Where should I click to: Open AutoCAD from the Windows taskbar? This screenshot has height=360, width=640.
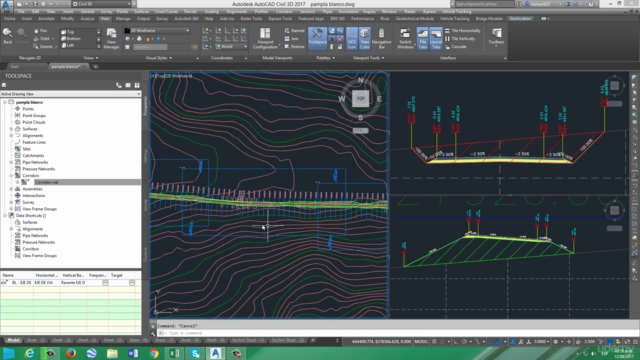[x=216, y=353]
